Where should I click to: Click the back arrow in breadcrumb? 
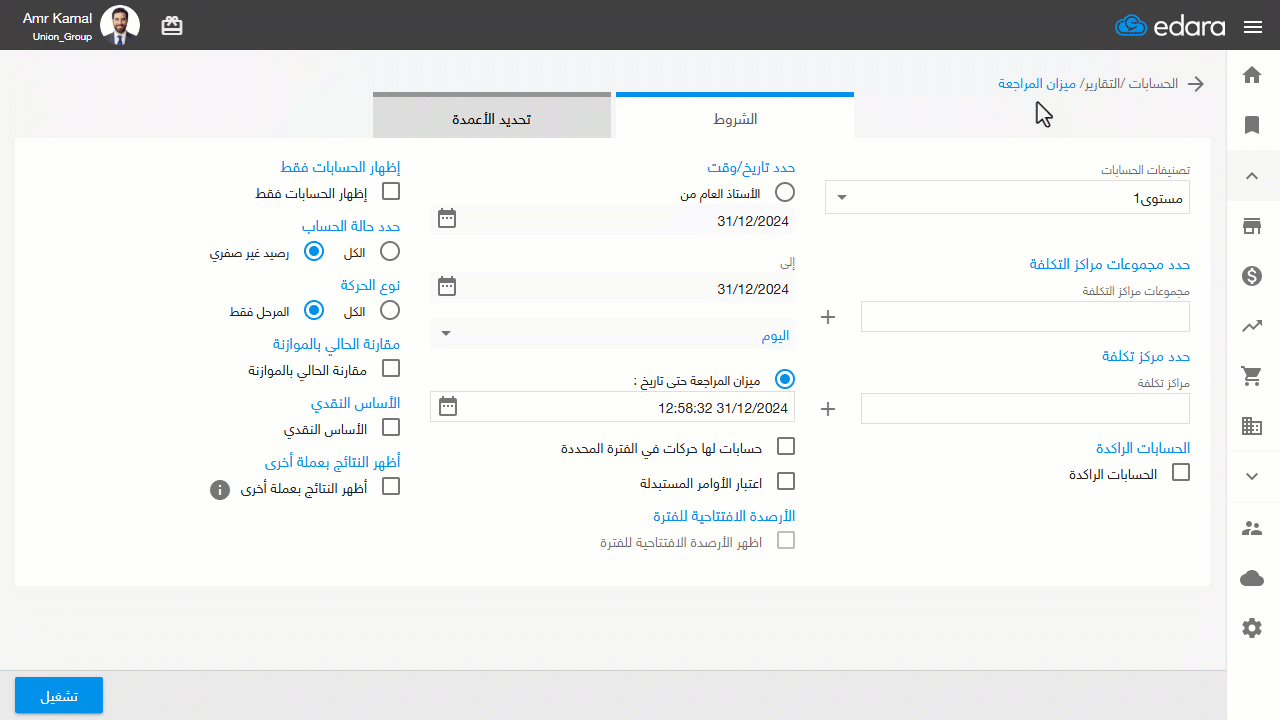[x=1195, y=84]
